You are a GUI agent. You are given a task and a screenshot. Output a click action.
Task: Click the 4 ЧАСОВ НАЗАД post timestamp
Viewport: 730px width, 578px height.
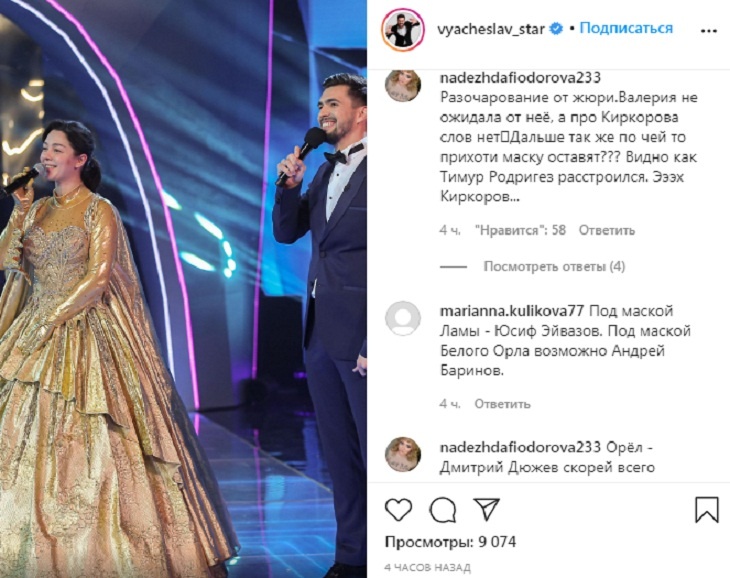pos(427,568)
